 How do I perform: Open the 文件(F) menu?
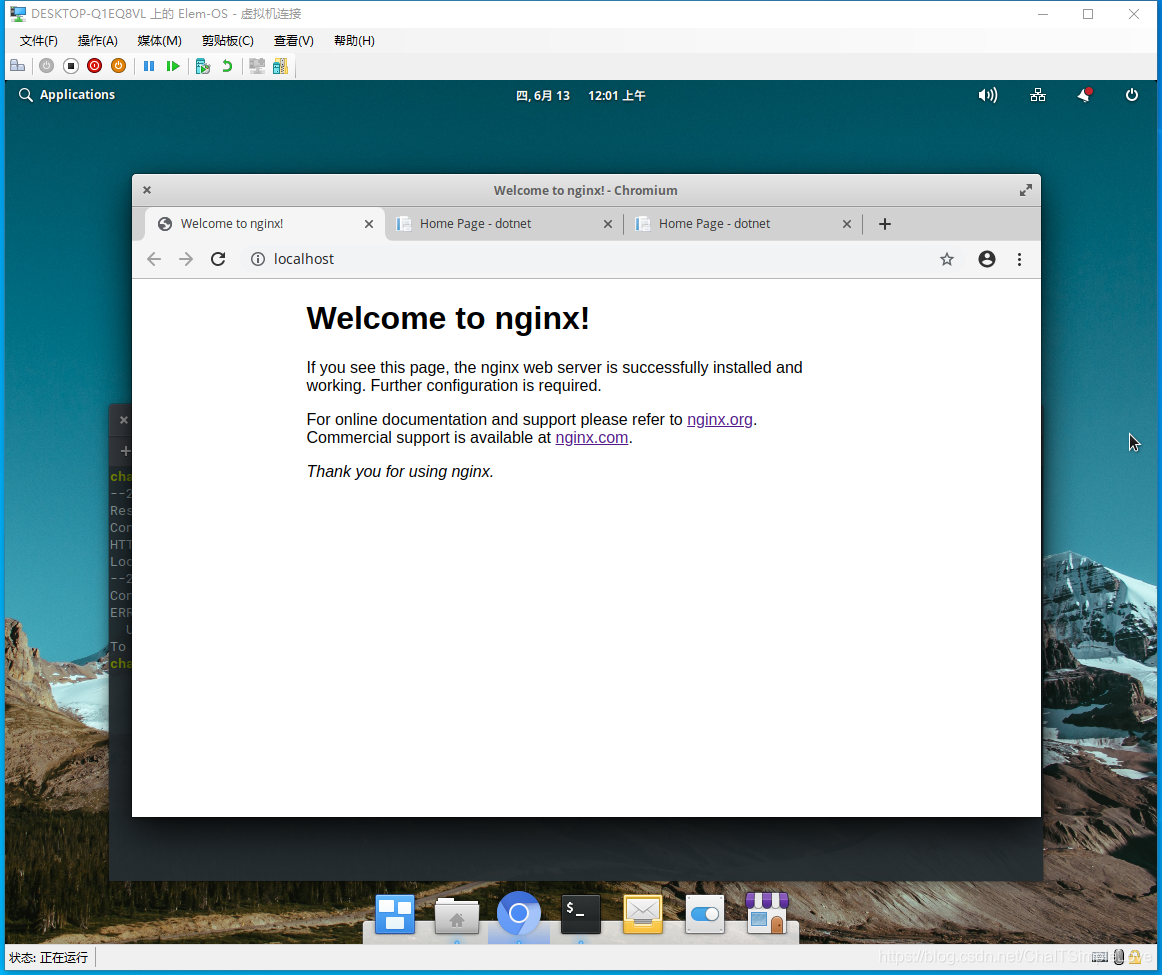pyautogui.click(x=39, y=41)
